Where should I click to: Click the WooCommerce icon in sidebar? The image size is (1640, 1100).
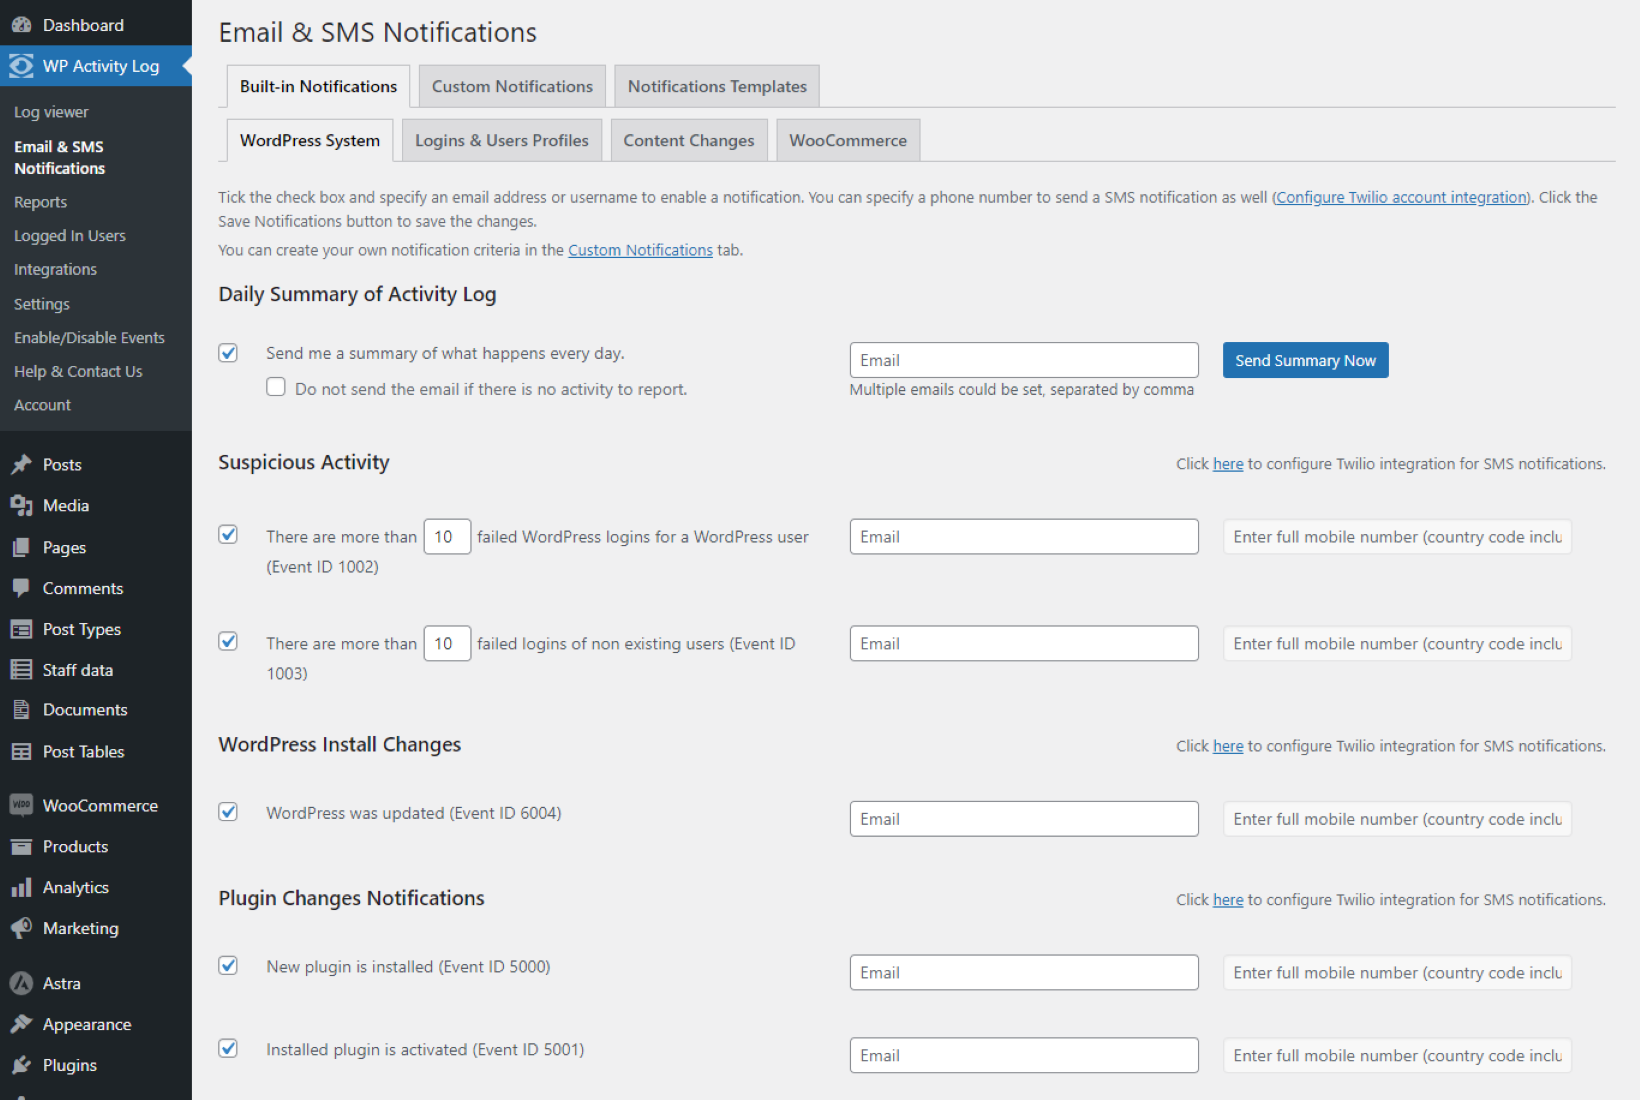(x=21, y=806)
